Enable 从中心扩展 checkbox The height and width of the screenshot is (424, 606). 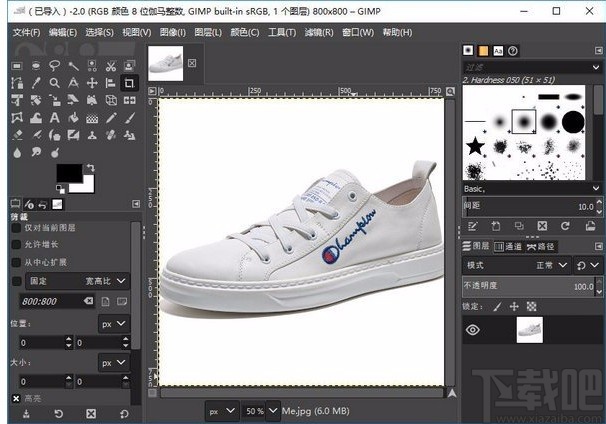pyautogui.click(x=16, y=262)
